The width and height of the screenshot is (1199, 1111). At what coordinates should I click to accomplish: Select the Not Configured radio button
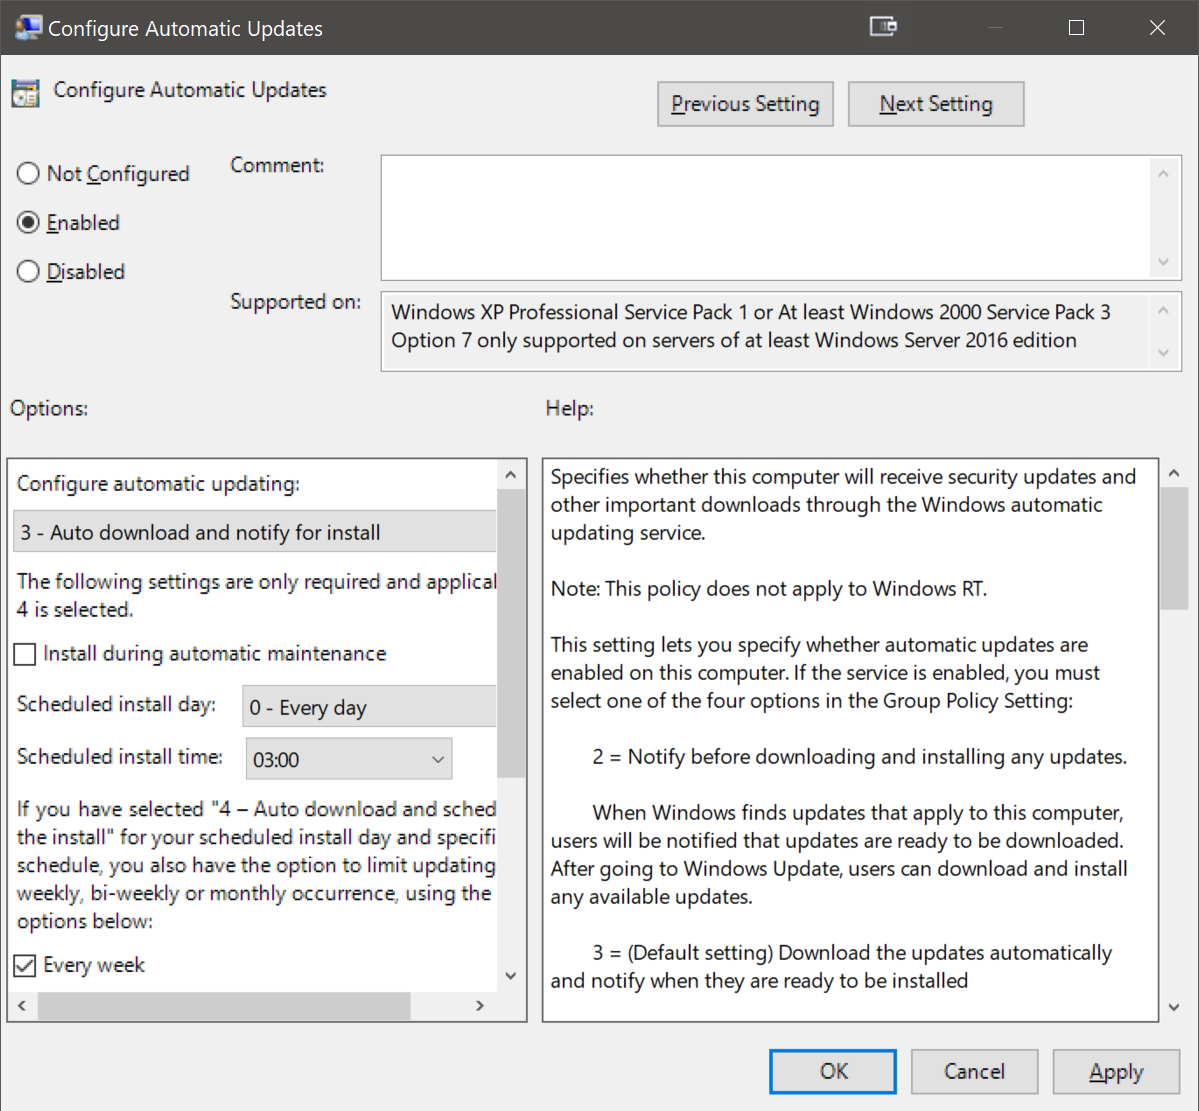(28, 173)
